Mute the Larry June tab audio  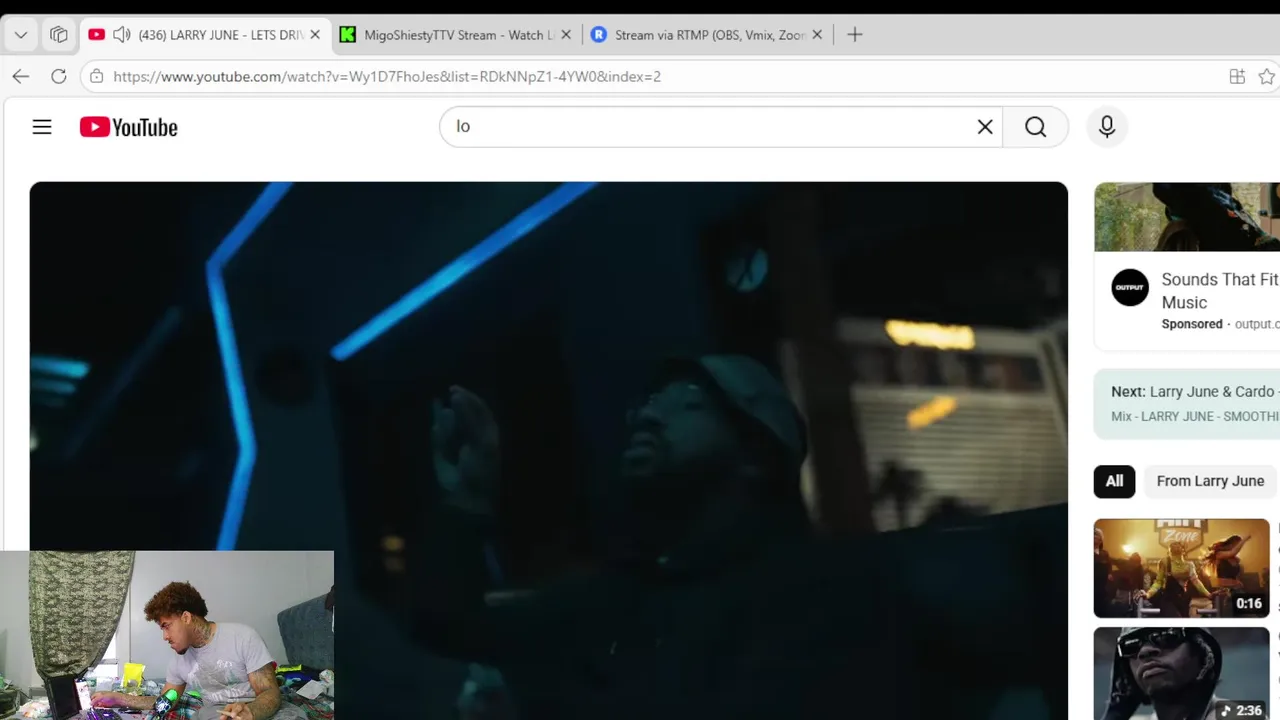pos(122,35)
